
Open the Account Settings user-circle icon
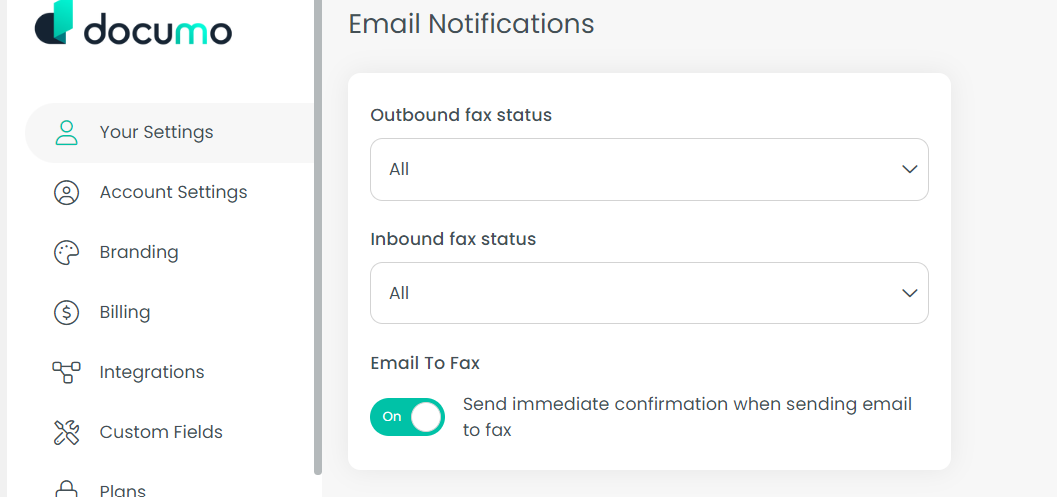tap(67, 193)
